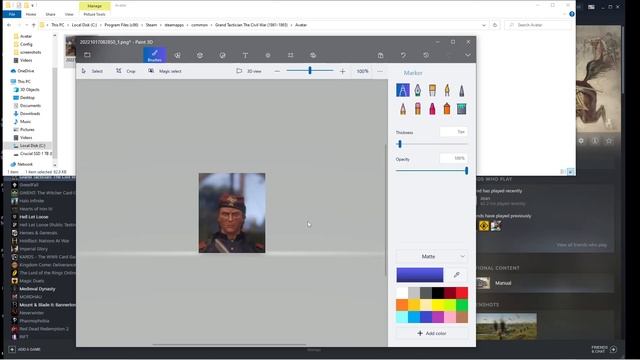
Task: Switch Explorer to details view icon
Action: tap(563, 172)
